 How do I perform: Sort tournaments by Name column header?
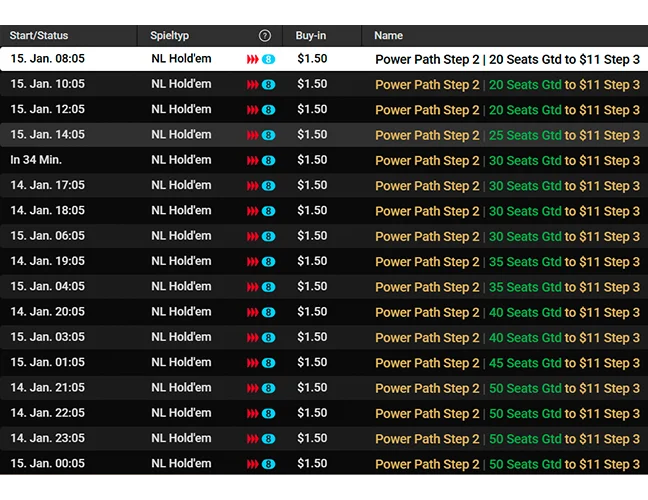(388, 36)
